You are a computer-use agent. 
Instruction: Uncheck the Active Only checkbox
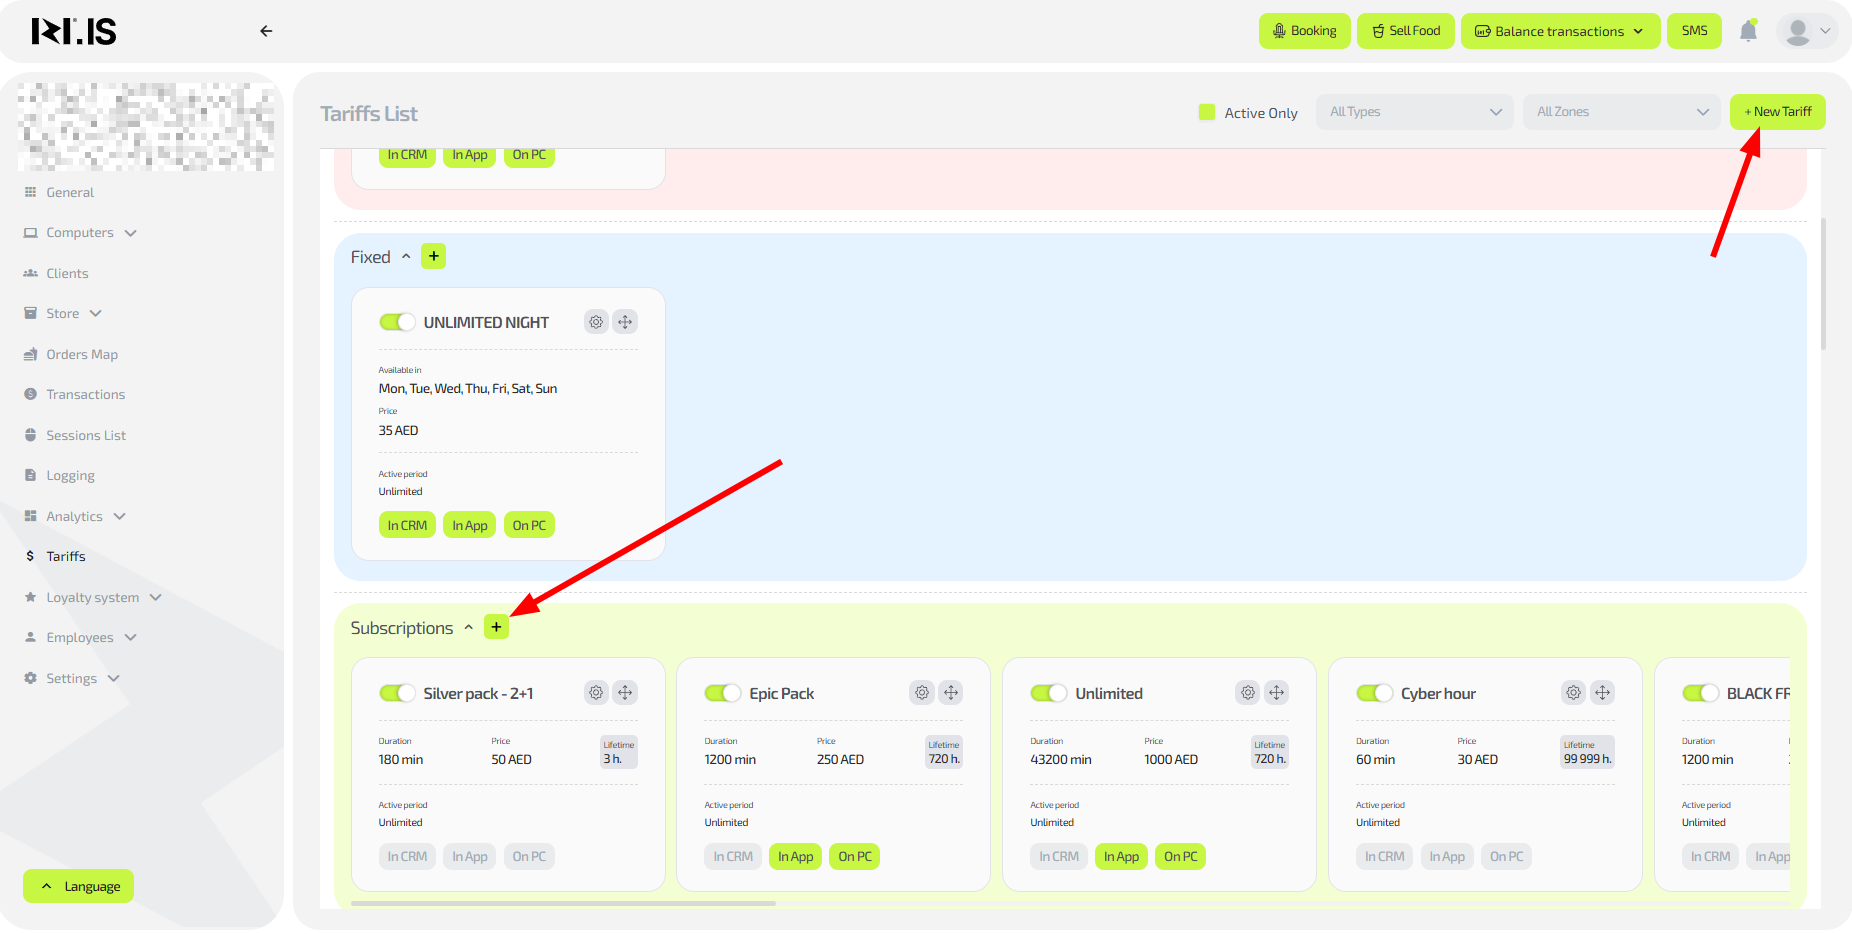click(1207, 112)
